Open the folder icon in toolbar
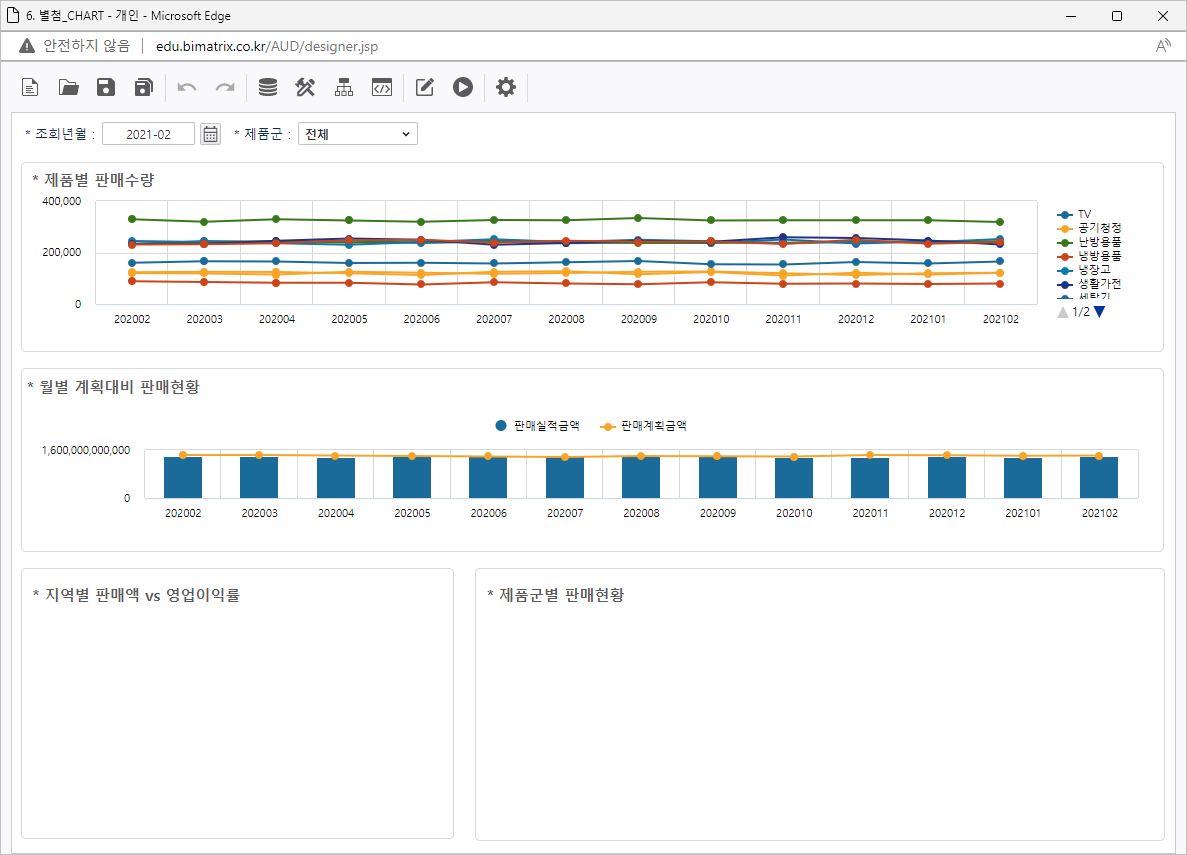The image size is (1187, 855). click(x=69, y=88)
